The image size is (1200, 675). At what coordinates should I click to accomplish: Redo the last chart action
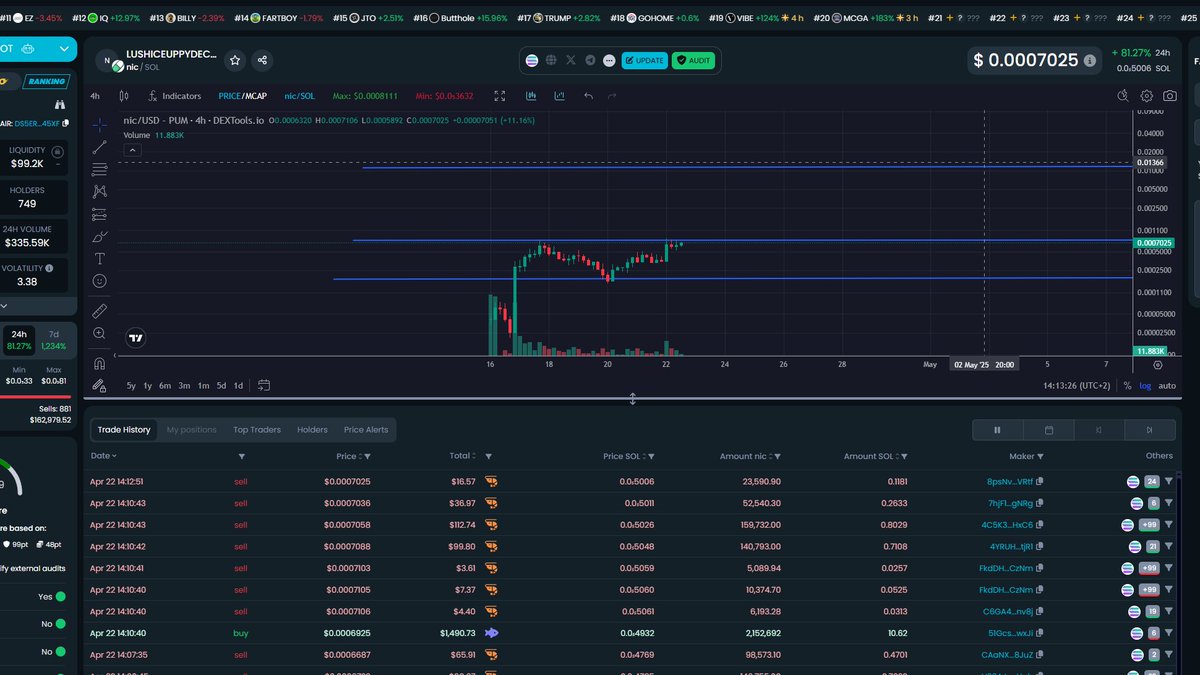612,96
